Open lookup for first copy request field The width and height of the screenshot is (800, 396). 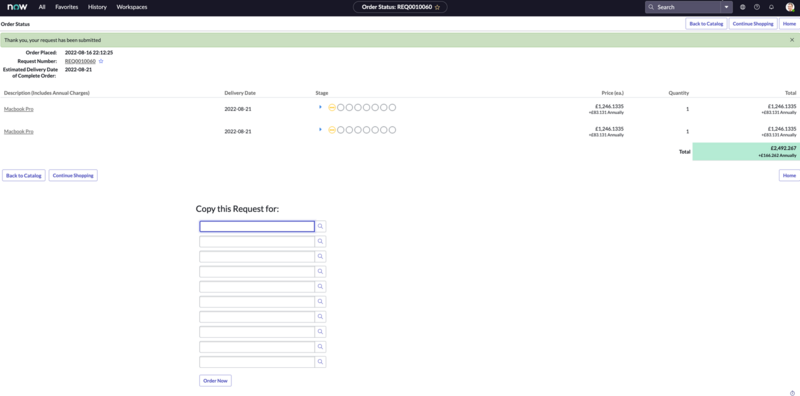coord(320,227)
